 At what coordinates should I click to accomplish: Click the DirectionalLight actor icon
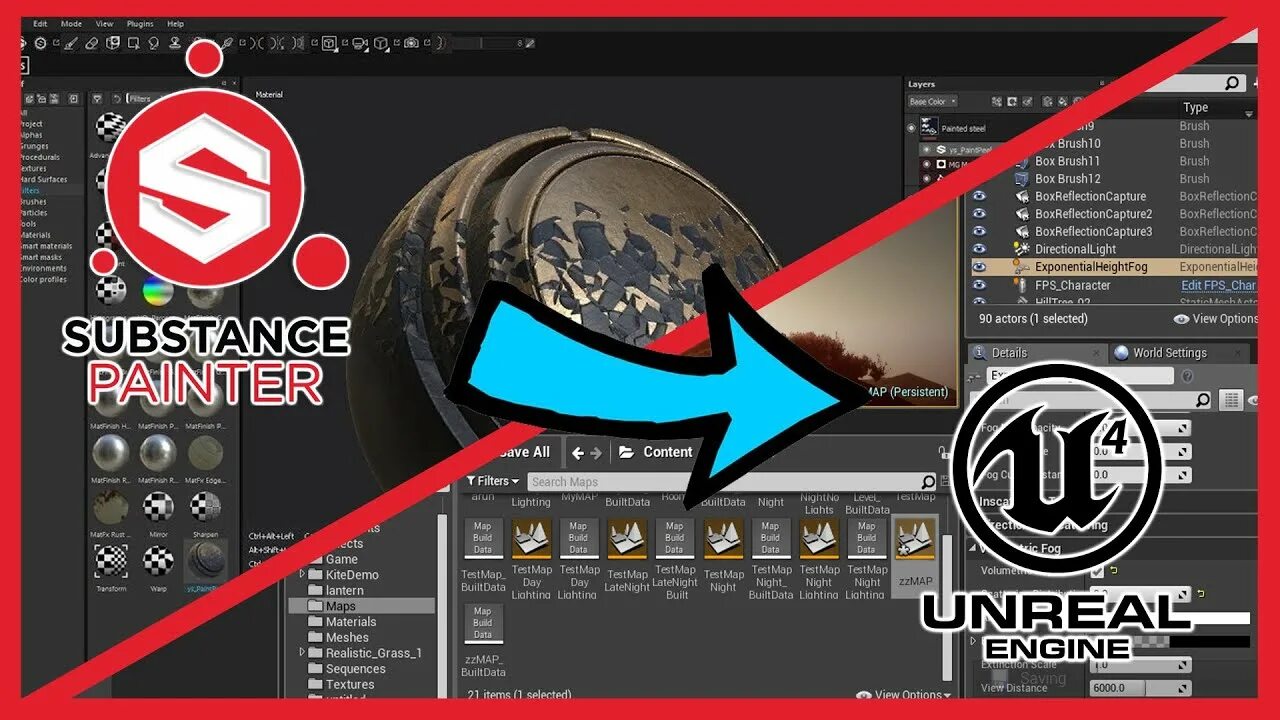[x=1021, y=249]
